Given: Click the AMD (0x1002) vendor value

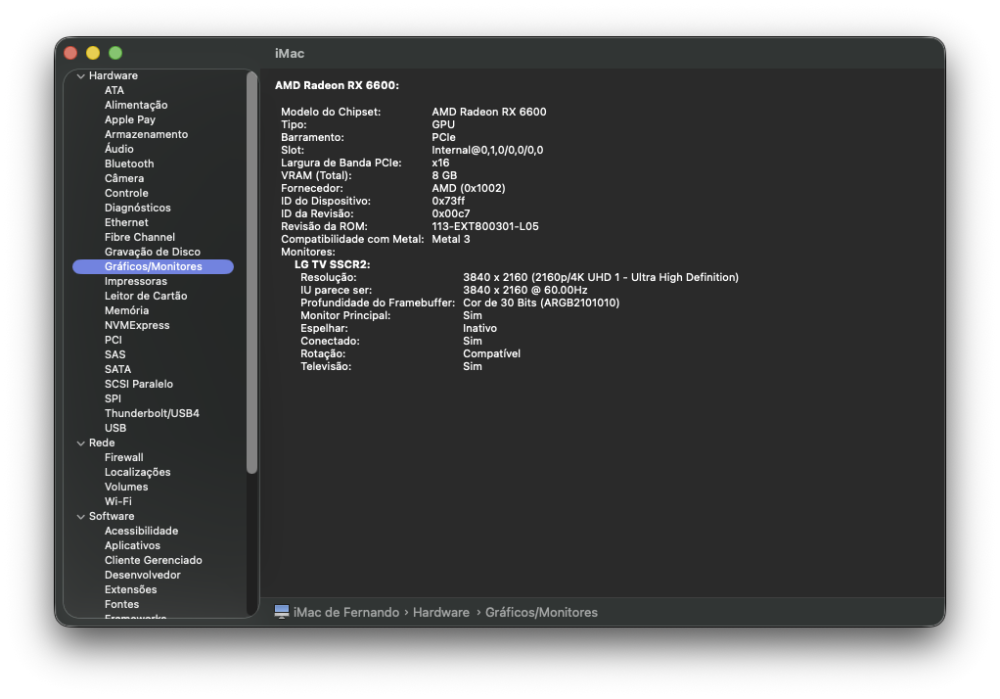Looking at the screenshot, I should (x=469, y=188).
